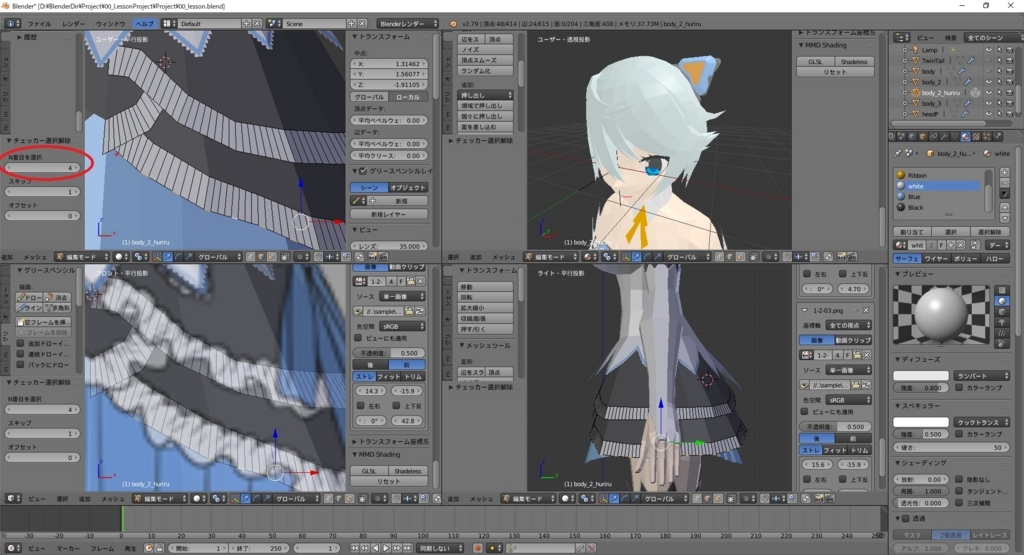
Task: Click the ローカル transform button
Action: [x=408, y=97]
